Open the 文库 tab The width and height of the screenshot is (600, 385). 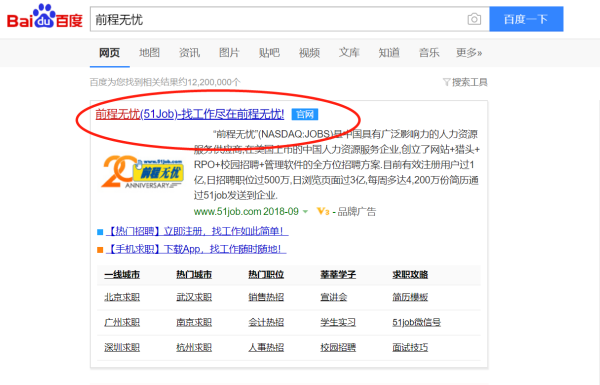tap(349, 52)
